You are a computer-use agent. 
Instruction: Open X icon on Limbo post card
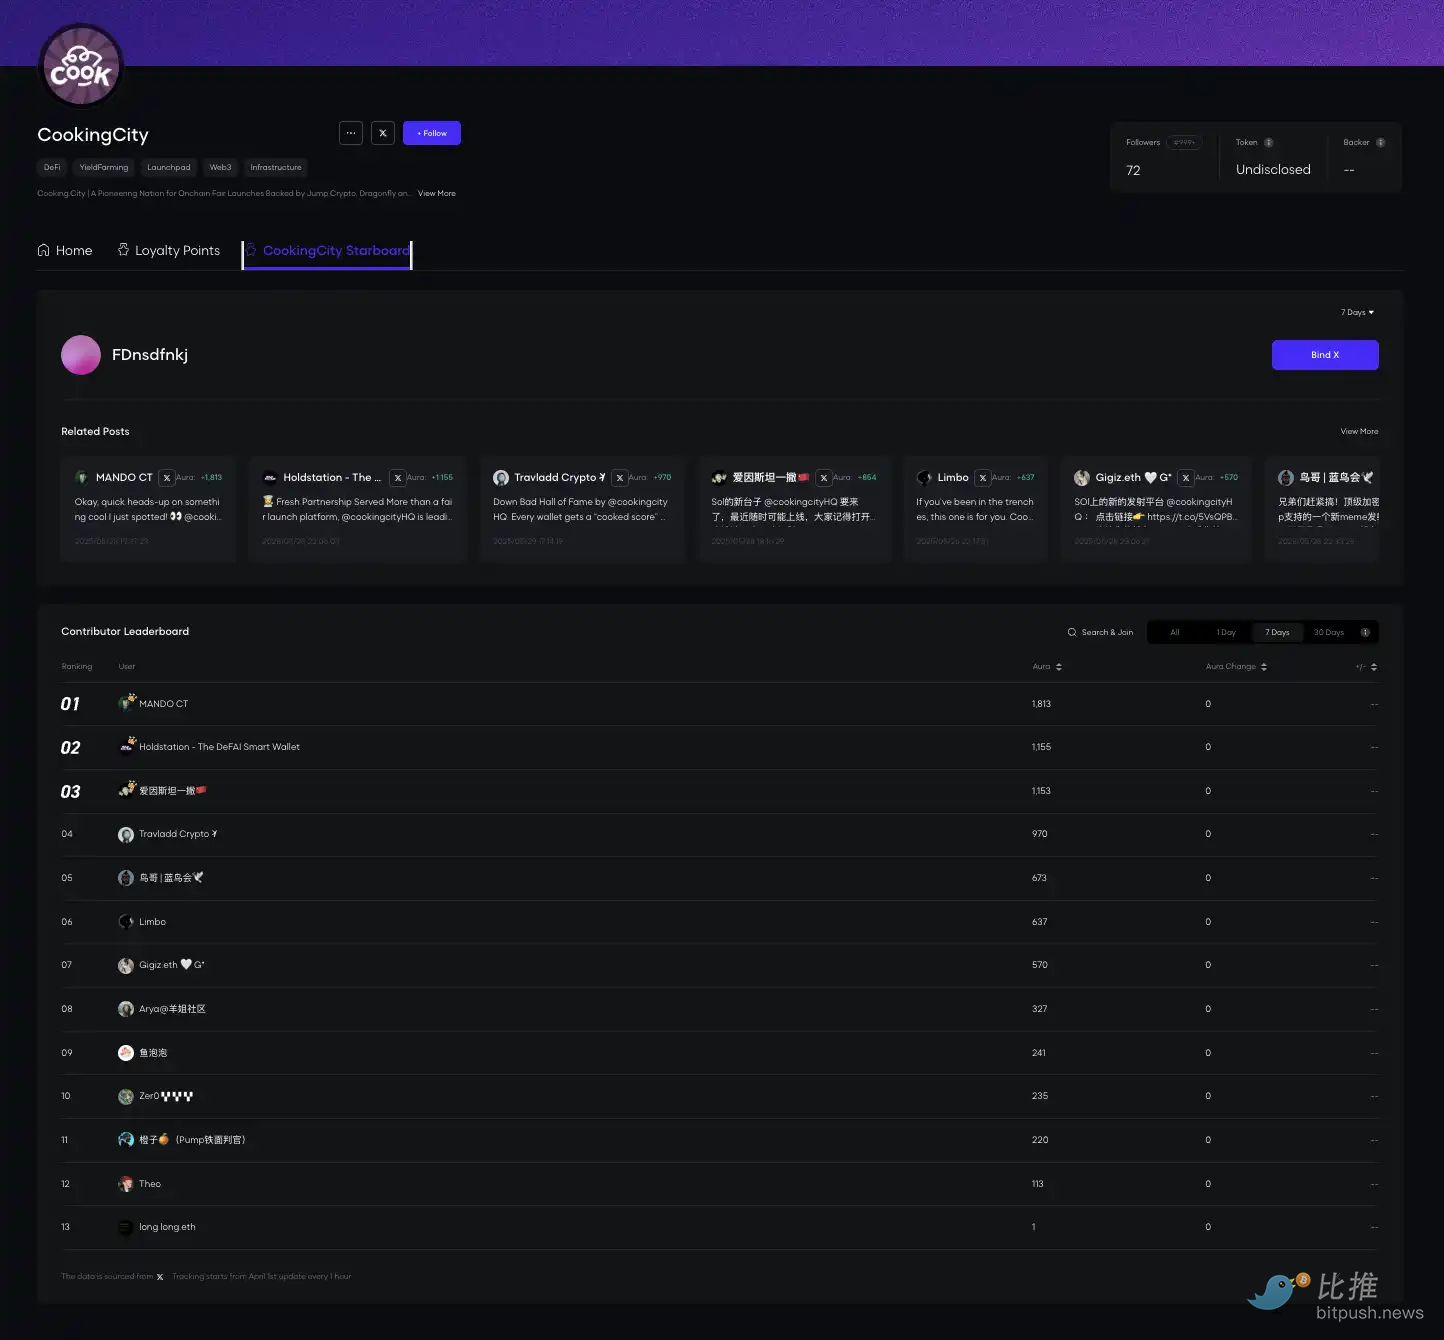point(983,478)
